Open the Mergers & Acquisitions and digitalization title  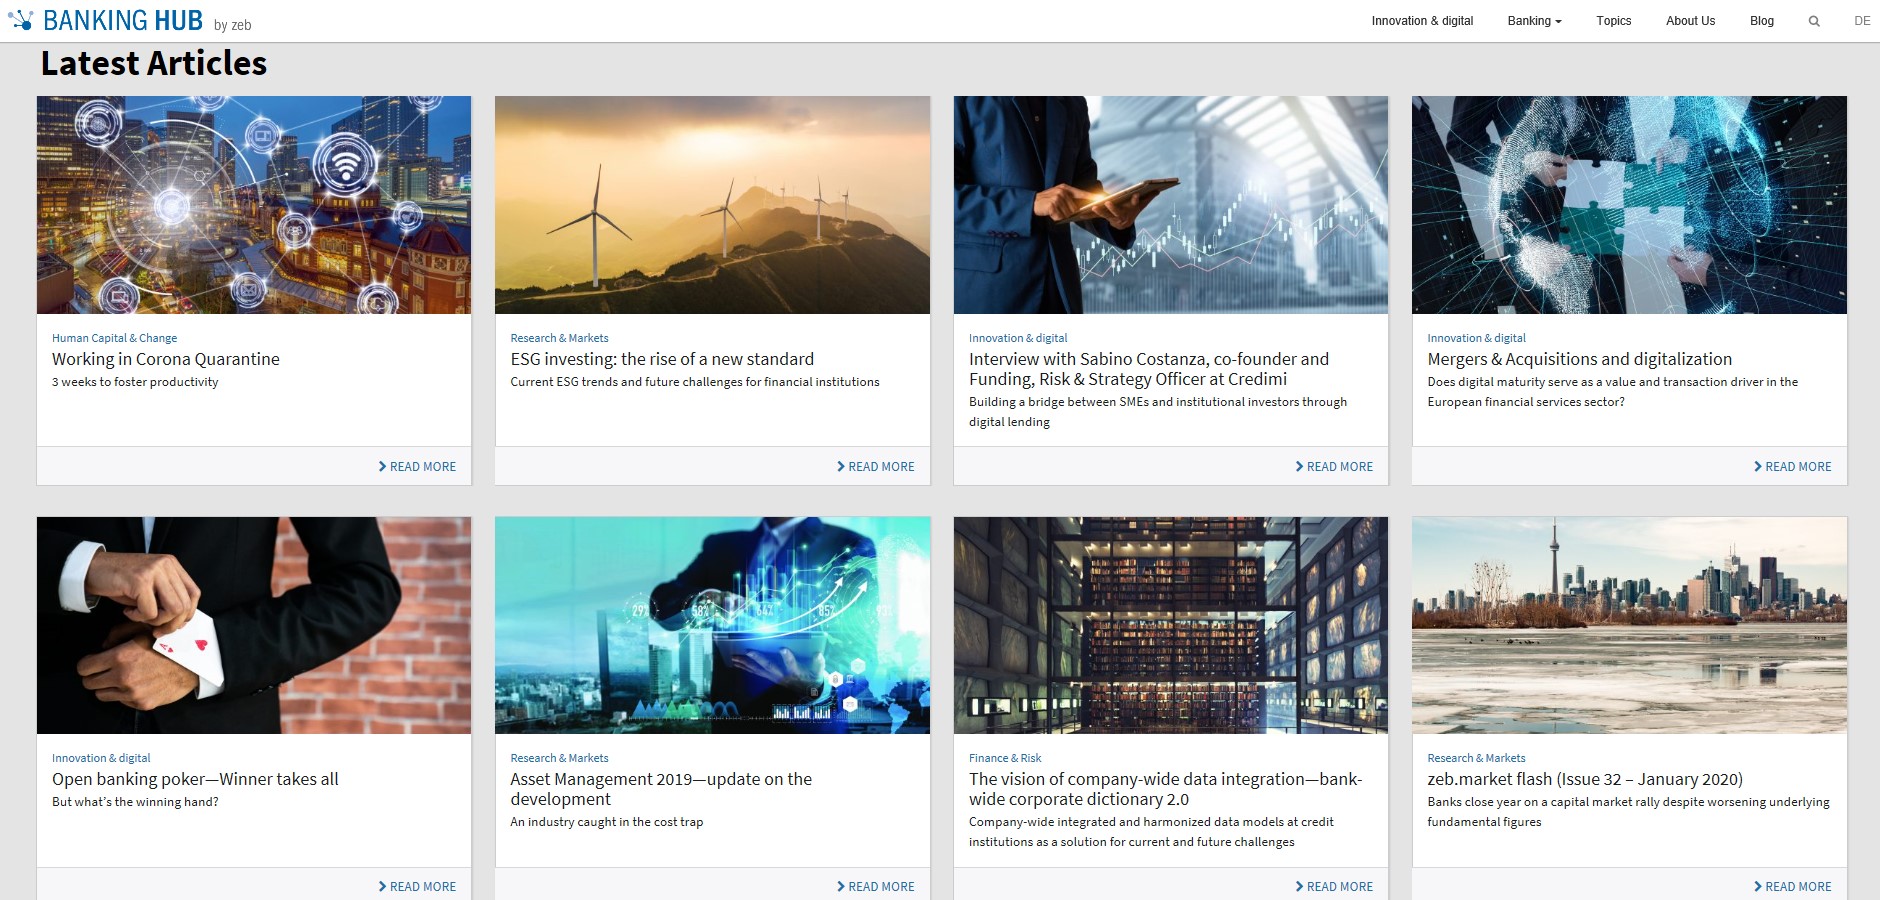pos(1579,359)
